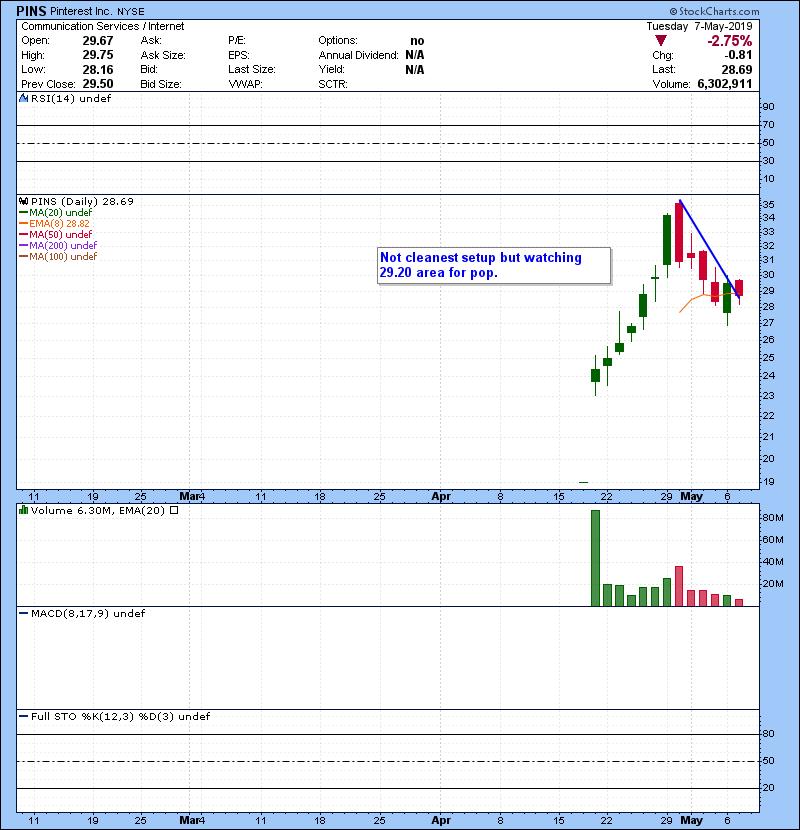This screenshot has height=830, width=800.
Task: Click the Chg value -0.81
Action: (x=738, y=55)
